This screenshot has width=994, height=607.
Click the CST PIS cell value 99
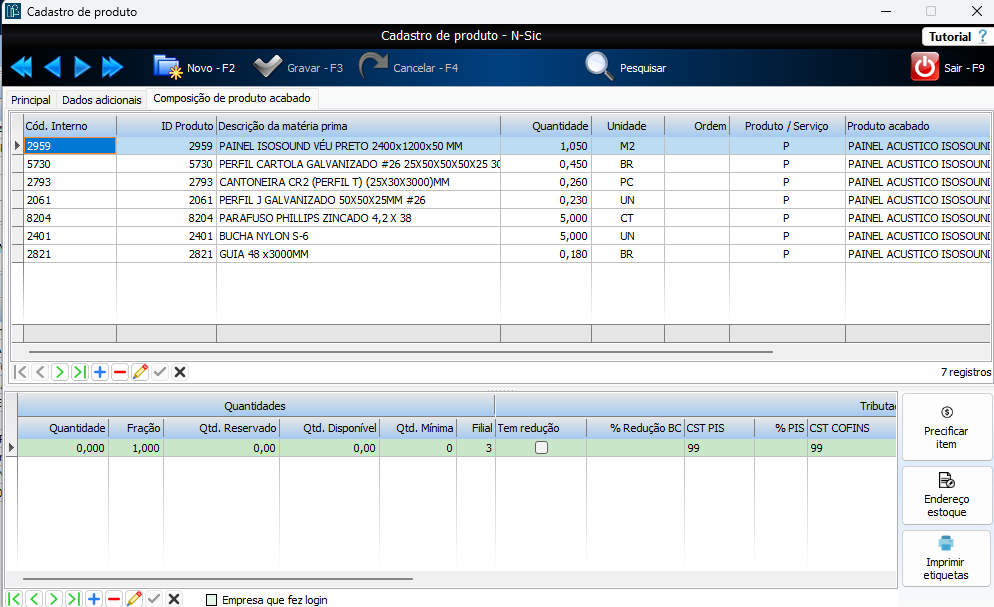coord(719,448)
